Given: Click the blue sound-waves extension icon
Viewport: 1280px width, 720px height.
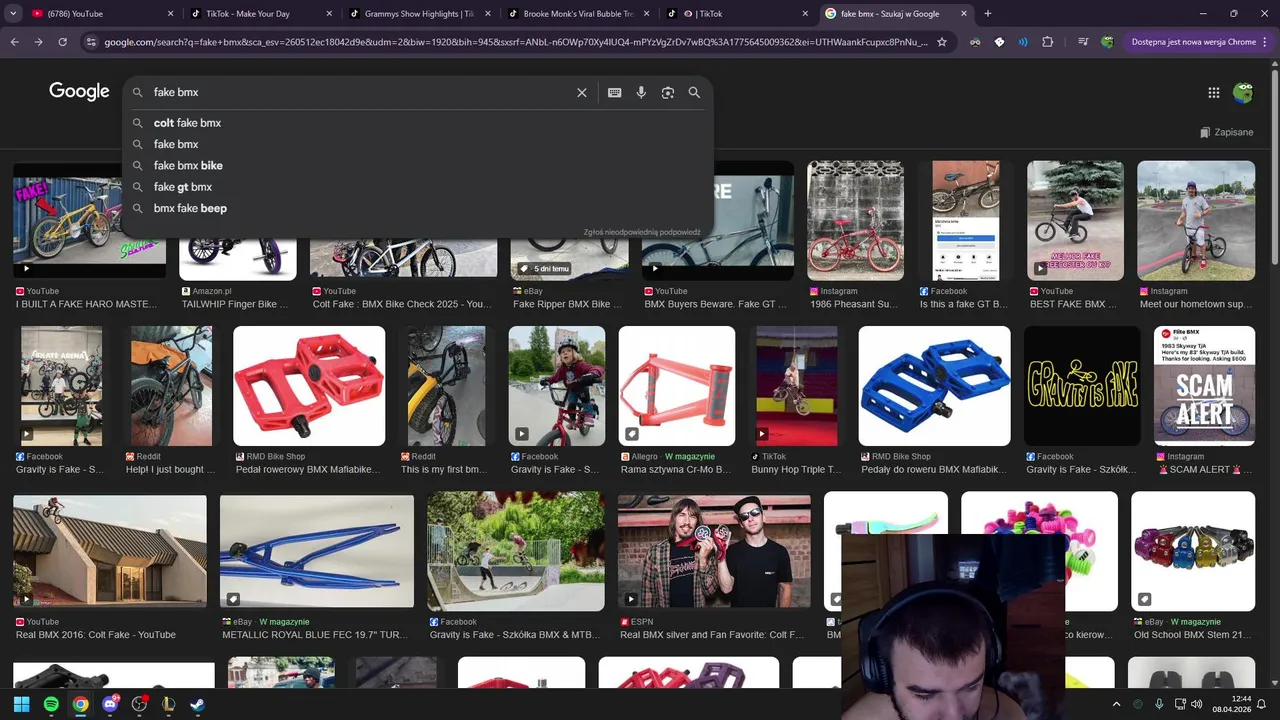Looking at the screenshot, I should 1023,42.
